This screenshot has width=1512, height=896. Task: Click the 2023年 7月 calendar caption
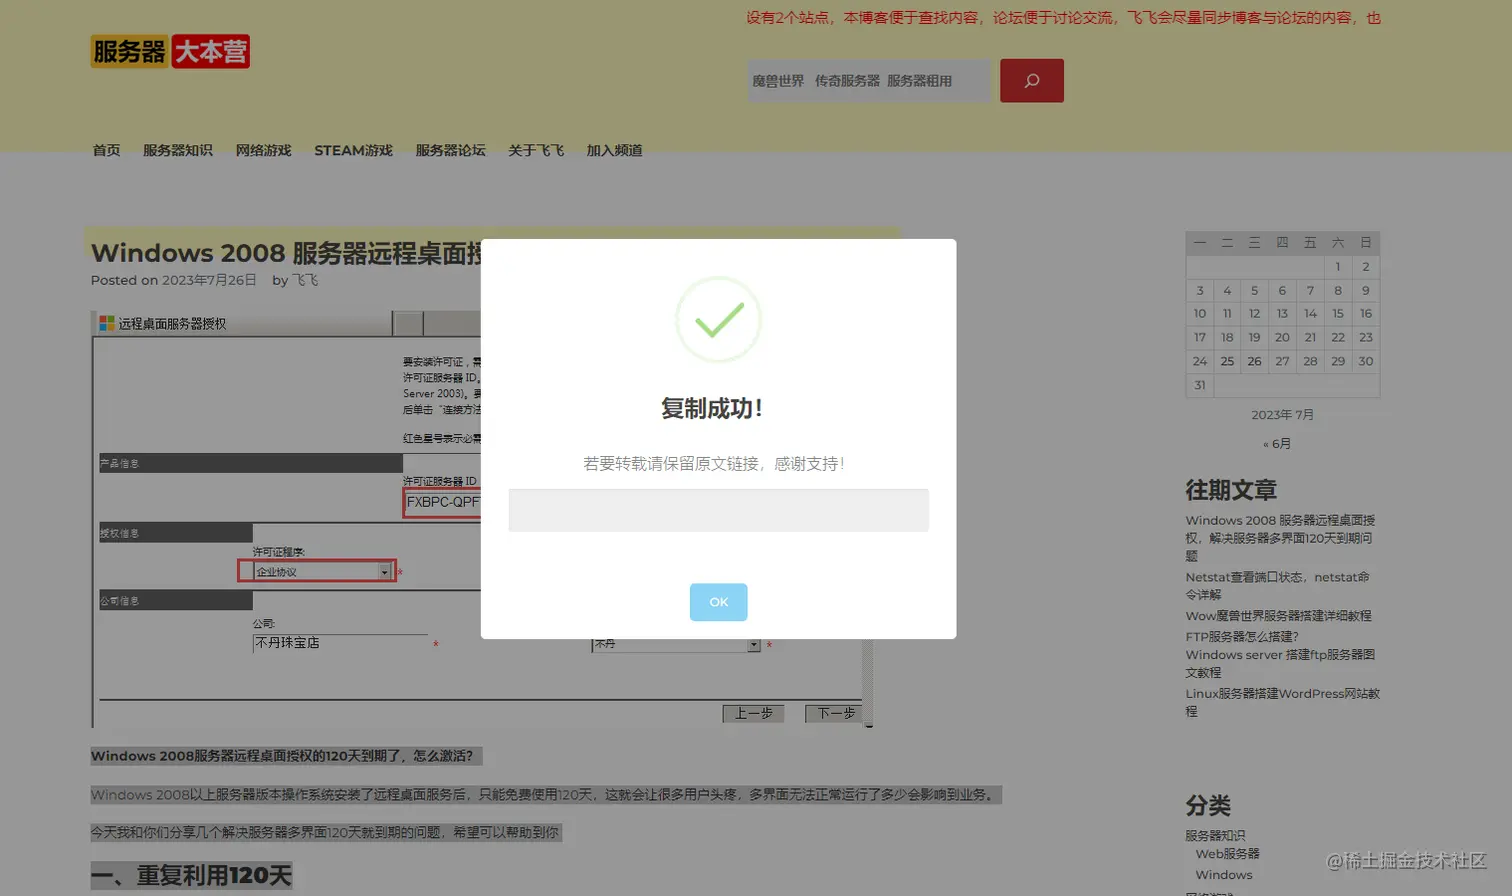(x=1282, y=415)
